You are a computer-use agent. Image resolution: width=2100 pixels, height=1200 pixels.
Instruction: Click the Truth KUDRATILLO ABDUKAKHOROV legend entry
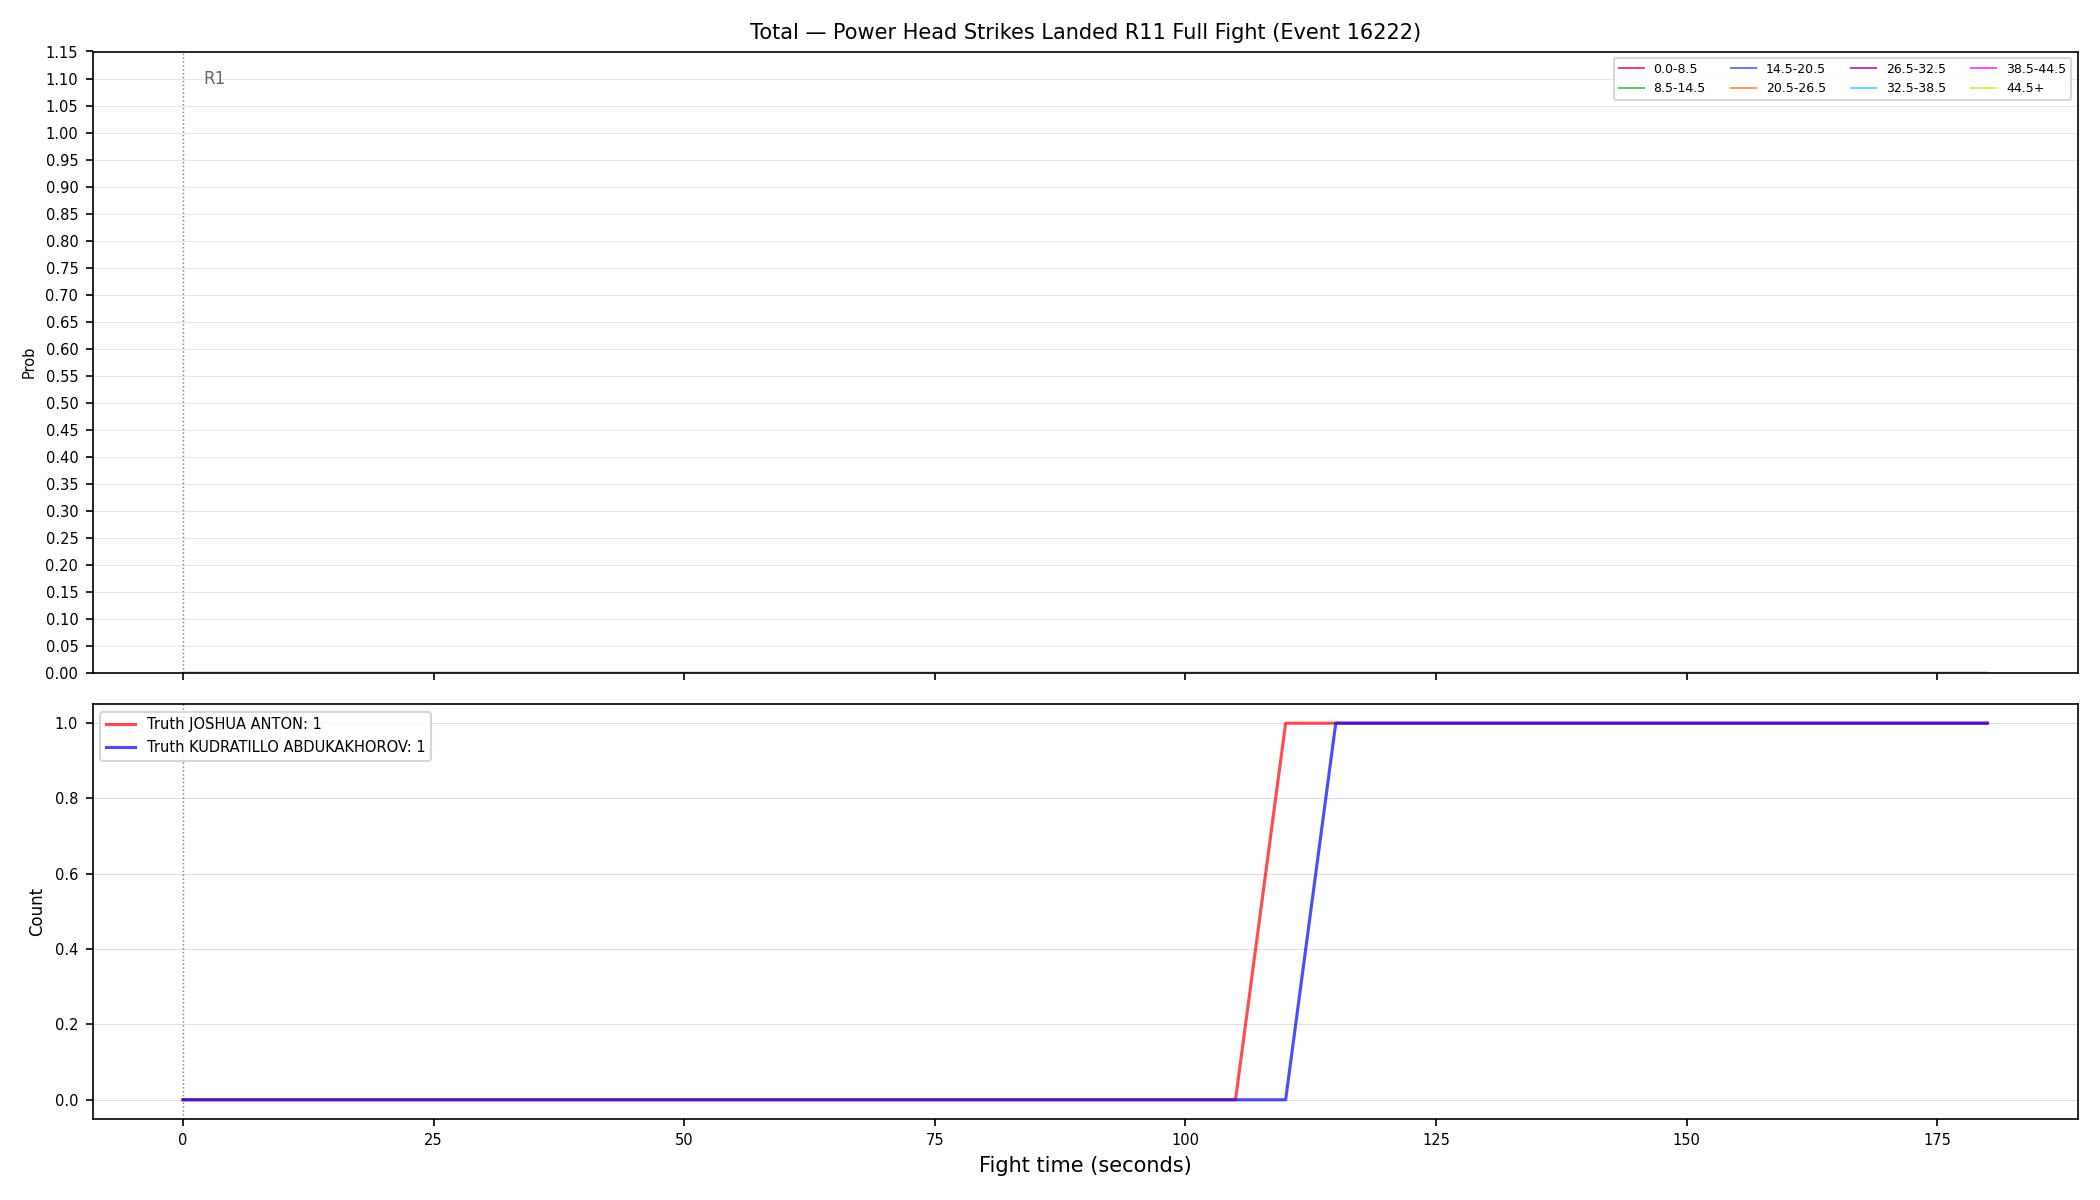click(x=265, y=747)
